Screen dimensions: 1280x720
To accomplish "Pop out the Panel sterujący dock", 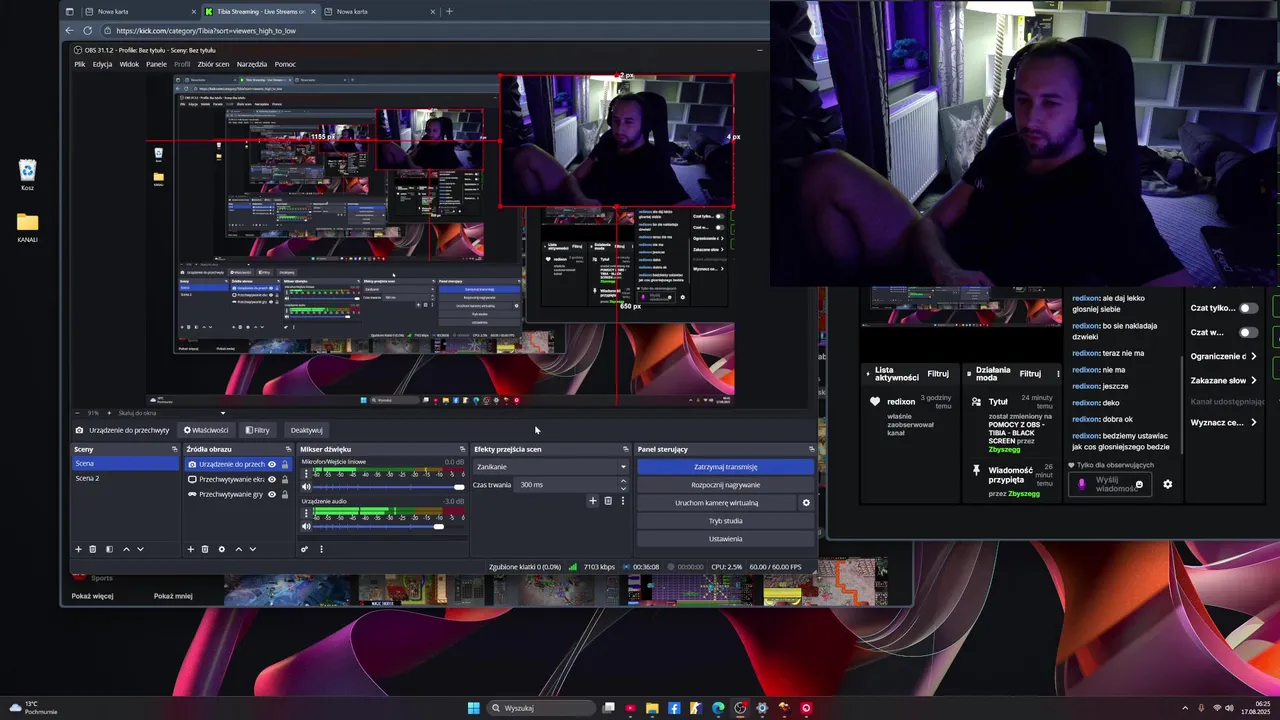I will 811,449.
